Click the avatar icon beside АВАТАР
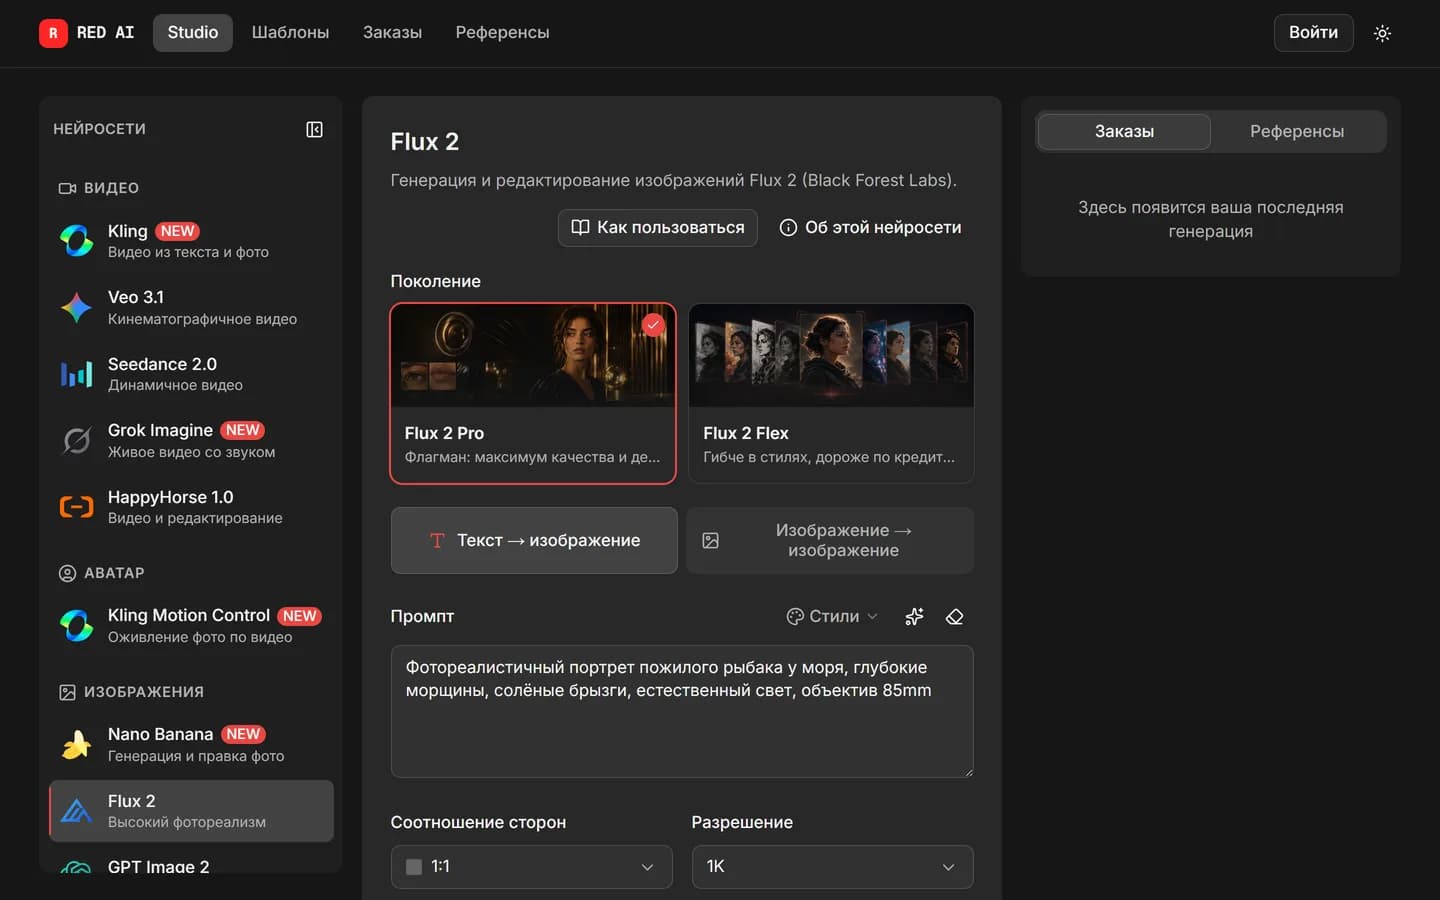This screenshot has width=1440, height=900. [x=67, y=573]
